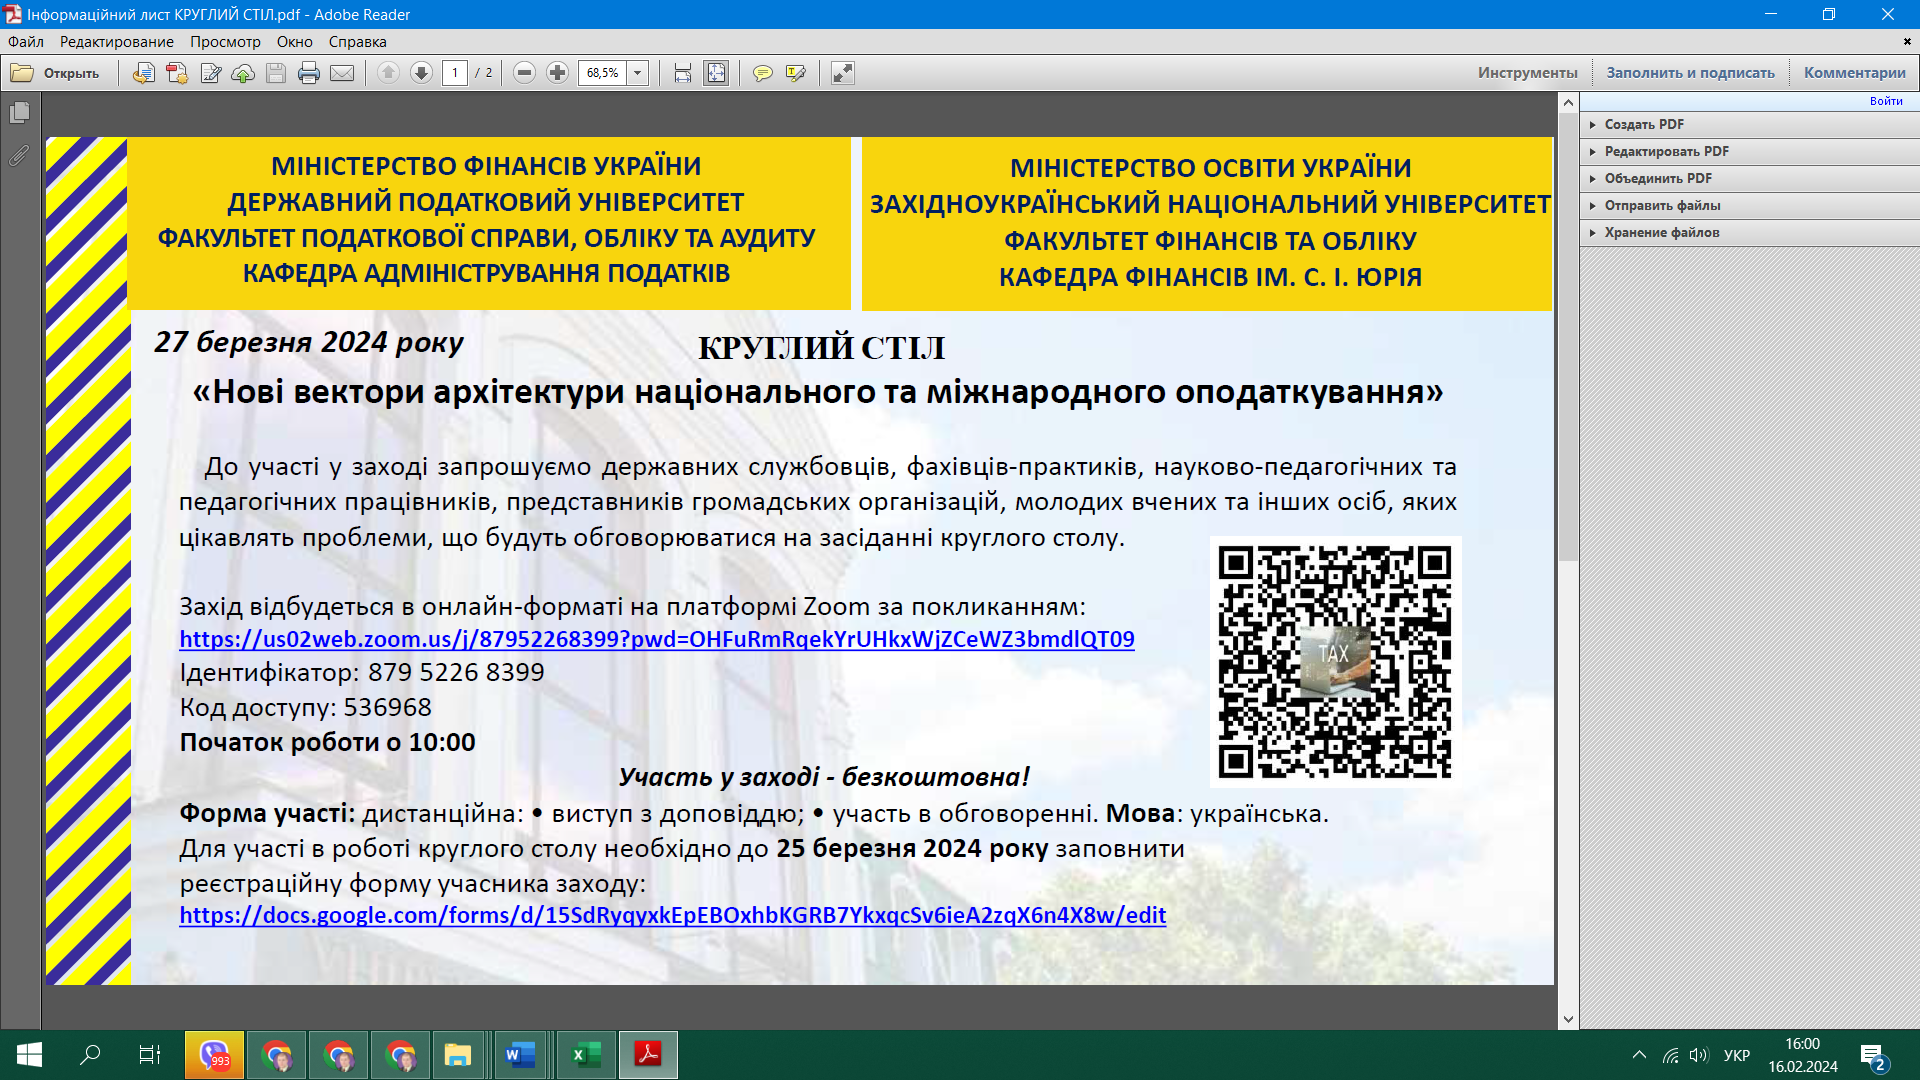Select the highlight text tool
1920x1080 pixels.
(x=796, y=73)
